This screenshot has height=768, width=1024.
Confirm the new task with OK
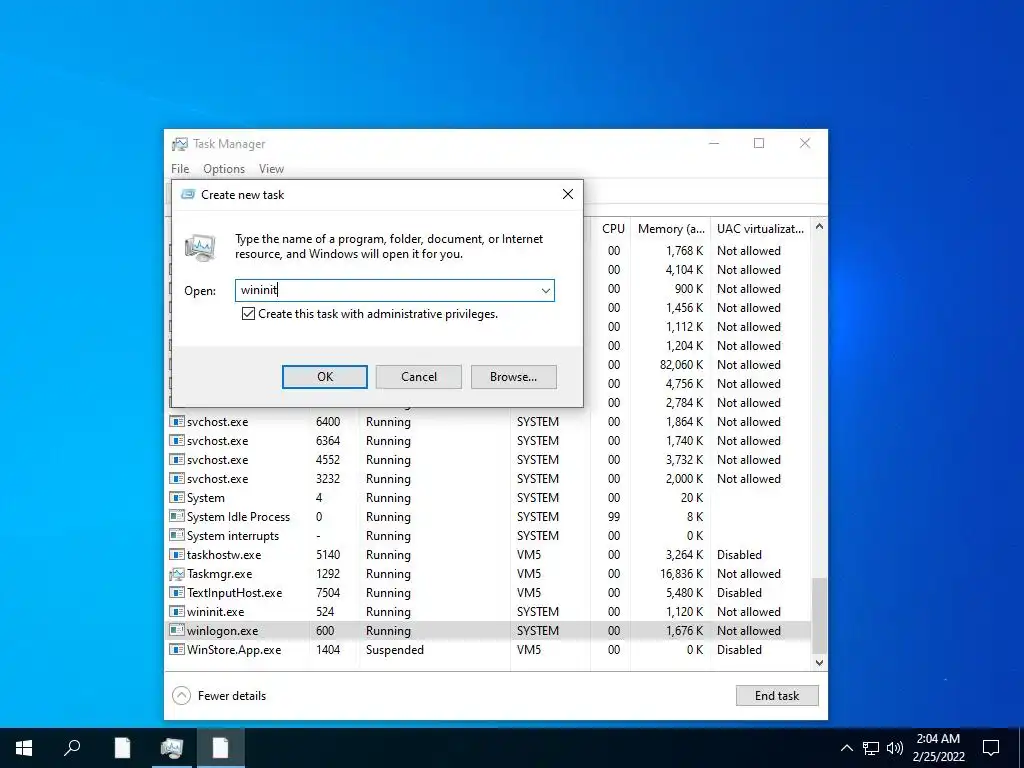point(325,377)
